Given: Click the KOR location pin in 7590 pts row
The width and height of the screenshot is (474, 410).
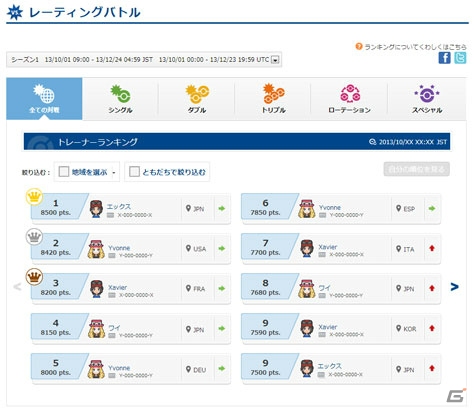Looking at the screenshot, I should (x=398, y=329).
